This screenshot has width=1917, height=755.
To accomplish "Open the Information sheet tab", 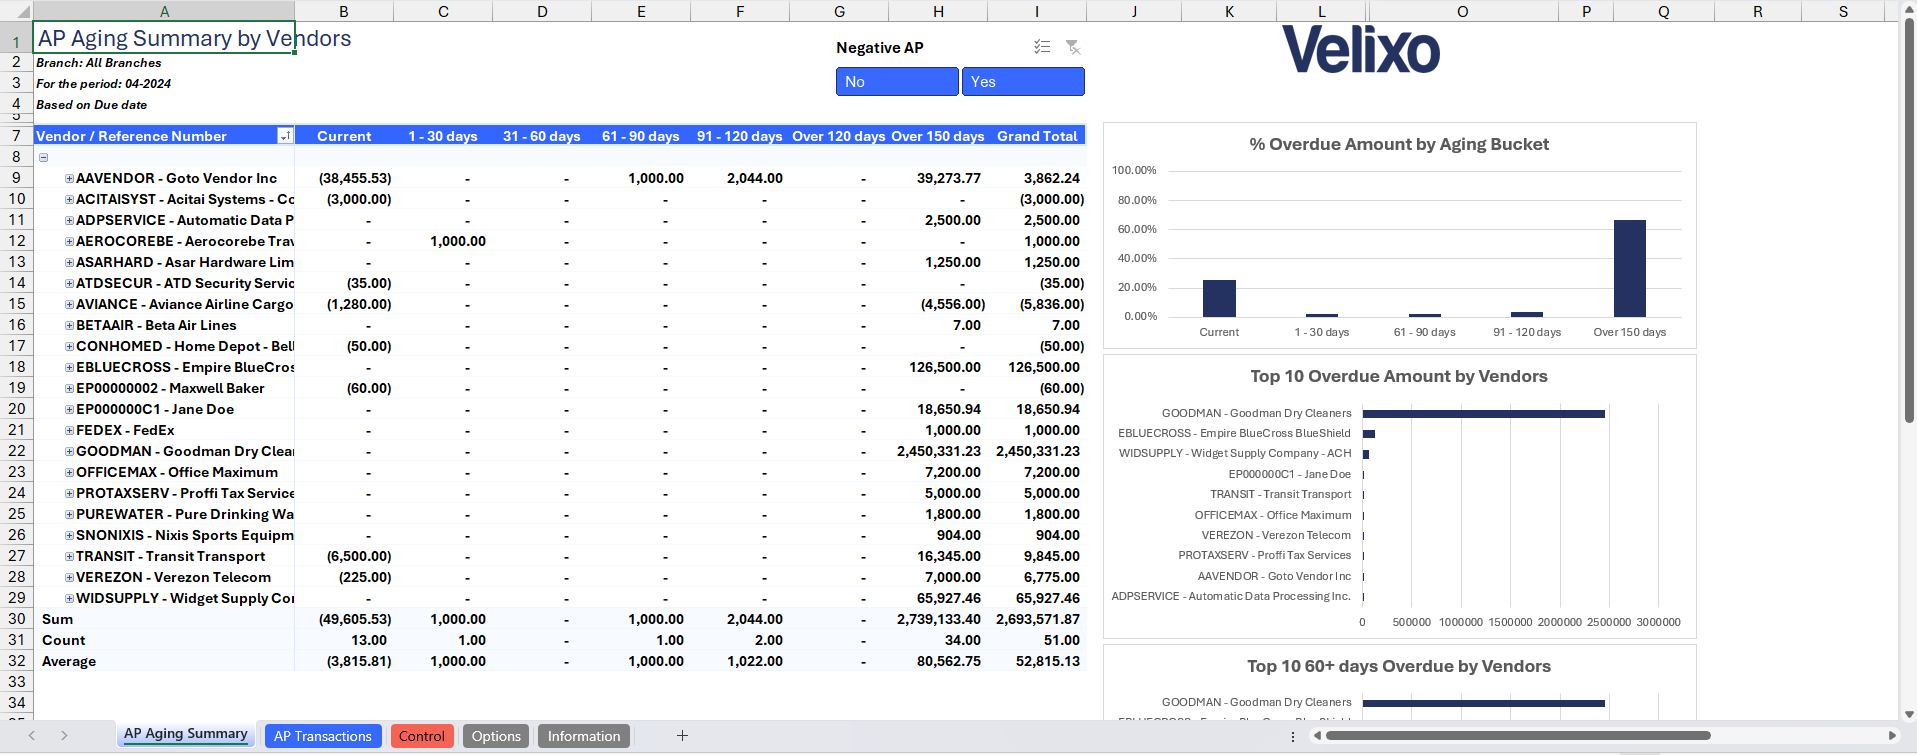I will [584, 736].
